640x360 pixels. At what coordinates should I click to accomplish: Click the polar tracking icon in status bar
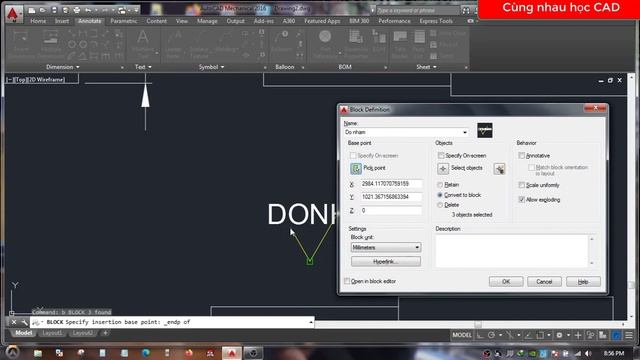(491, 335)
